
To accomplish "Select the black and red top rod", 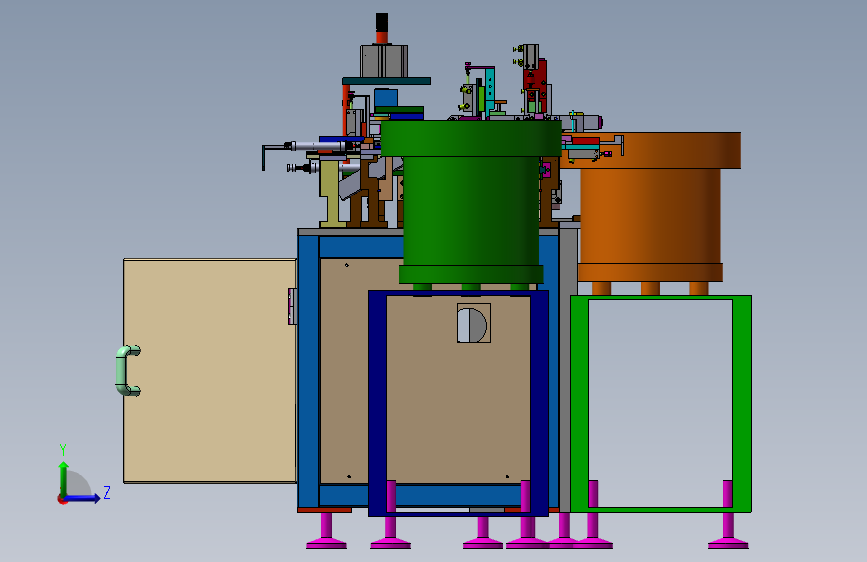I will tap(382, 28).
